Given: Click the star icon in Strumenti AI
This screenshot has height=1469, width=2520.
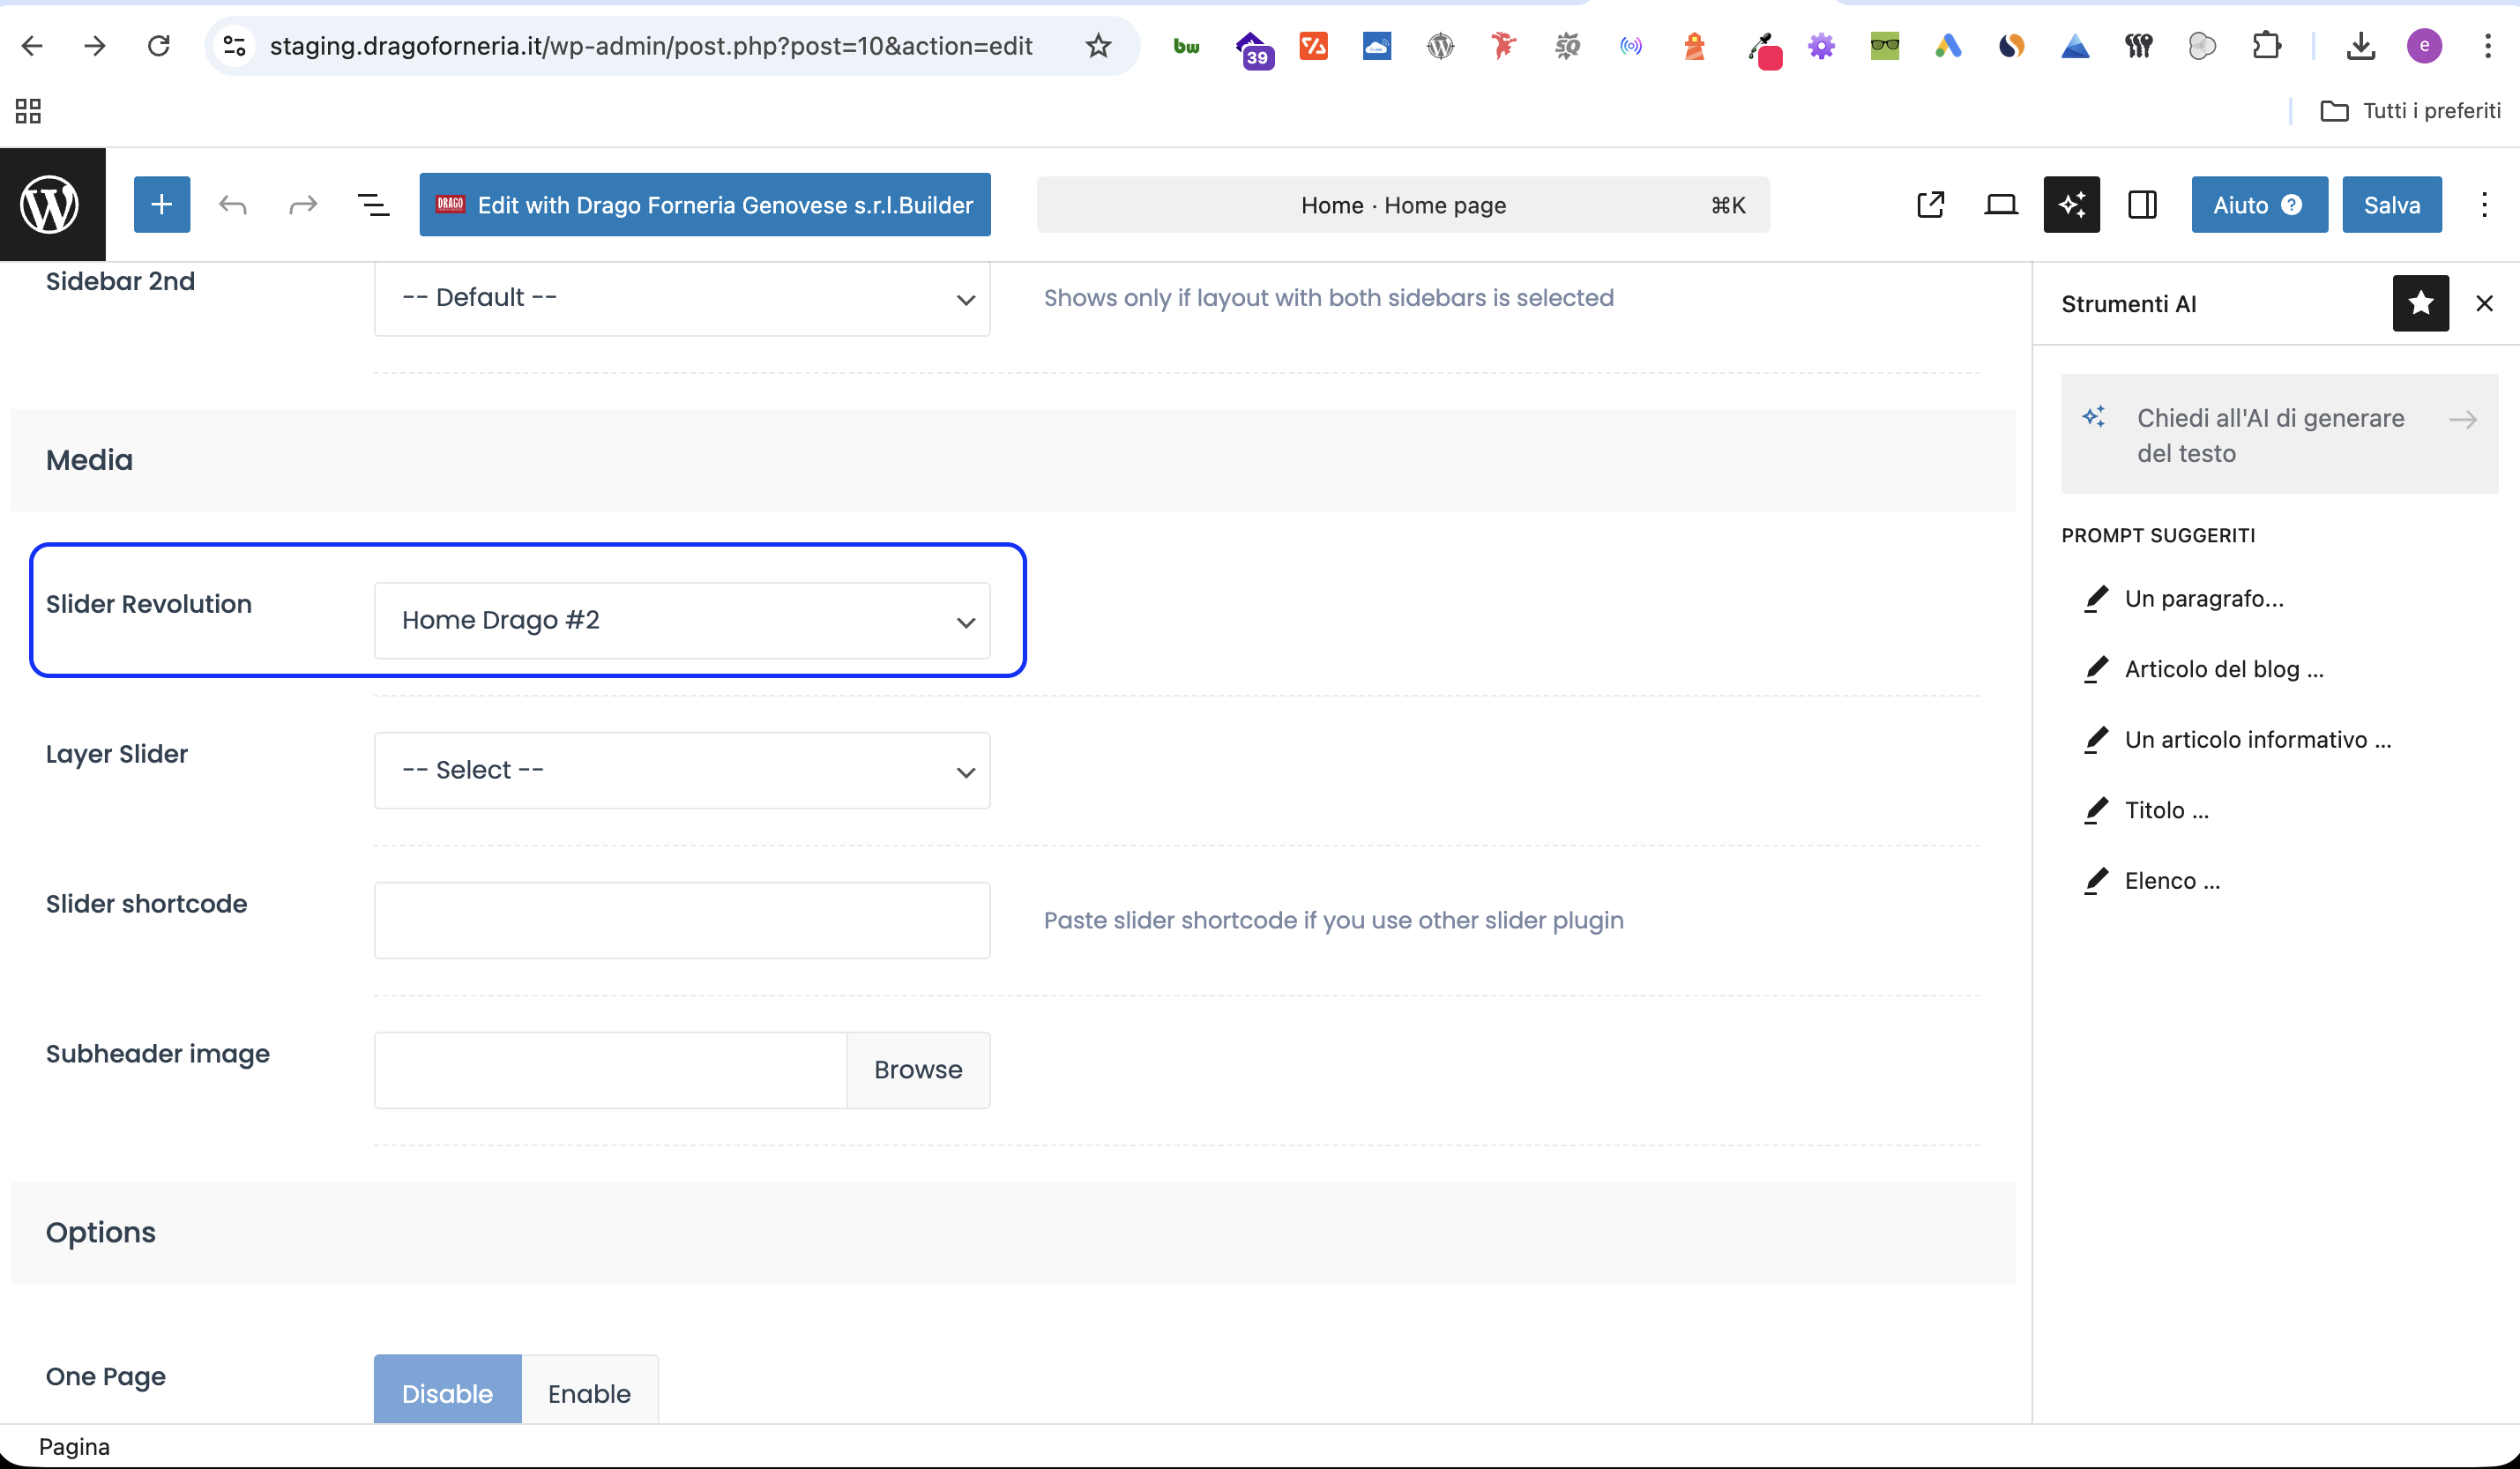Looking at the screenshot, I should pos(2420,303).
